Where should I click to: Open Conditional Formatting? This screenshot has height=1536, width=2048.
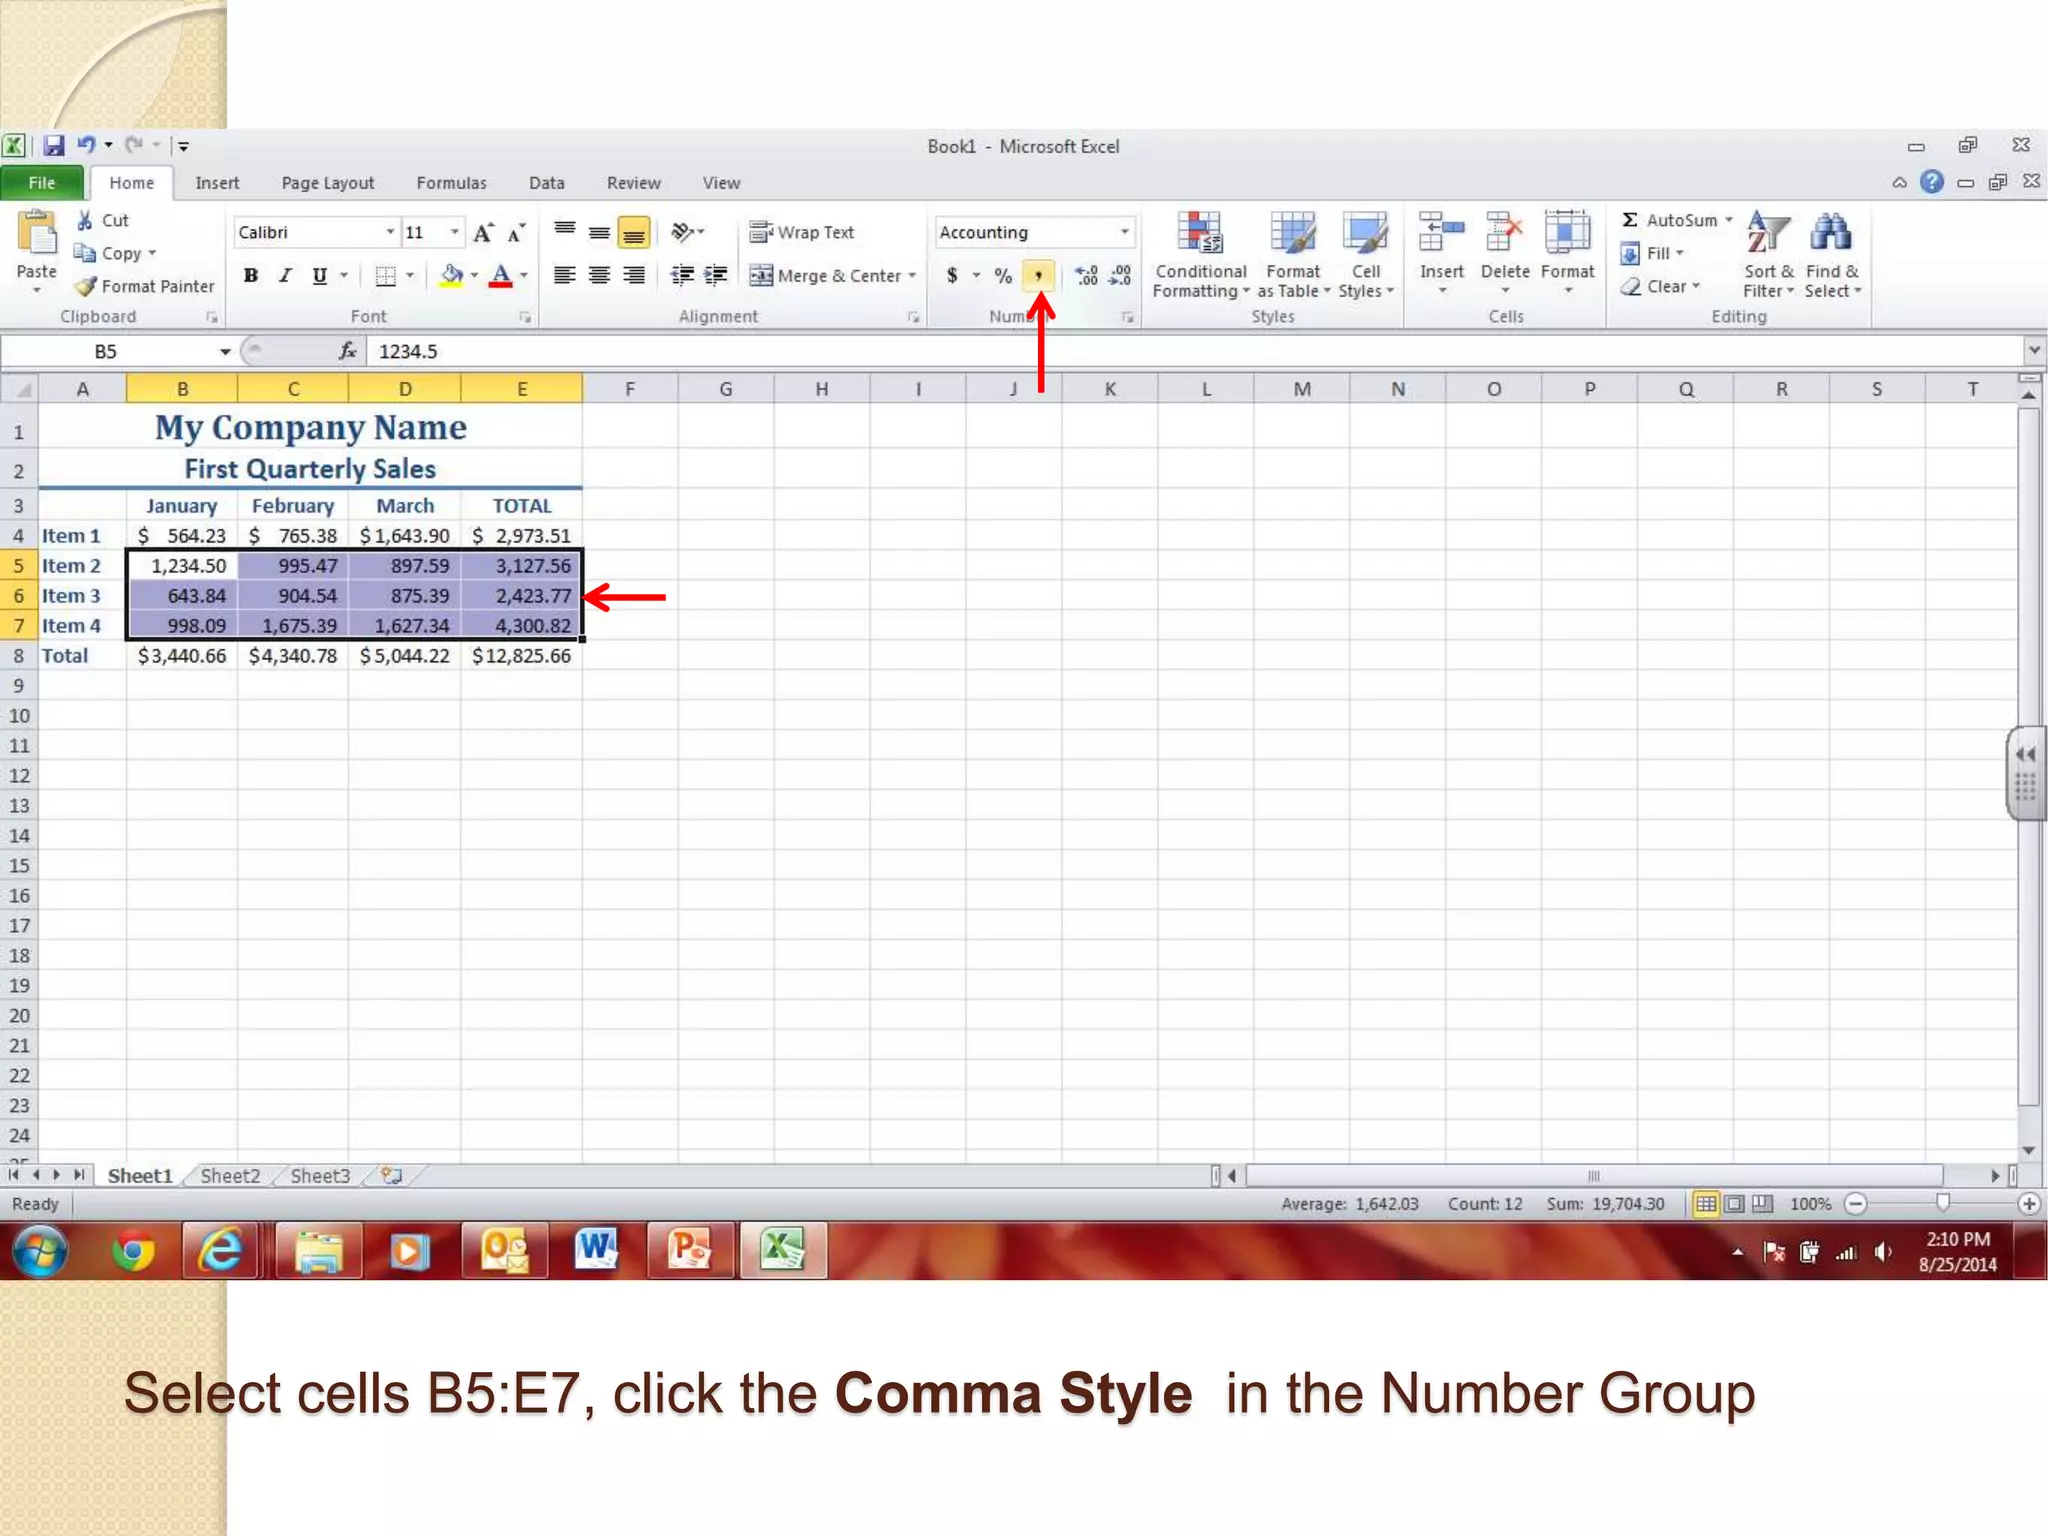click(x=1200, y=255)
